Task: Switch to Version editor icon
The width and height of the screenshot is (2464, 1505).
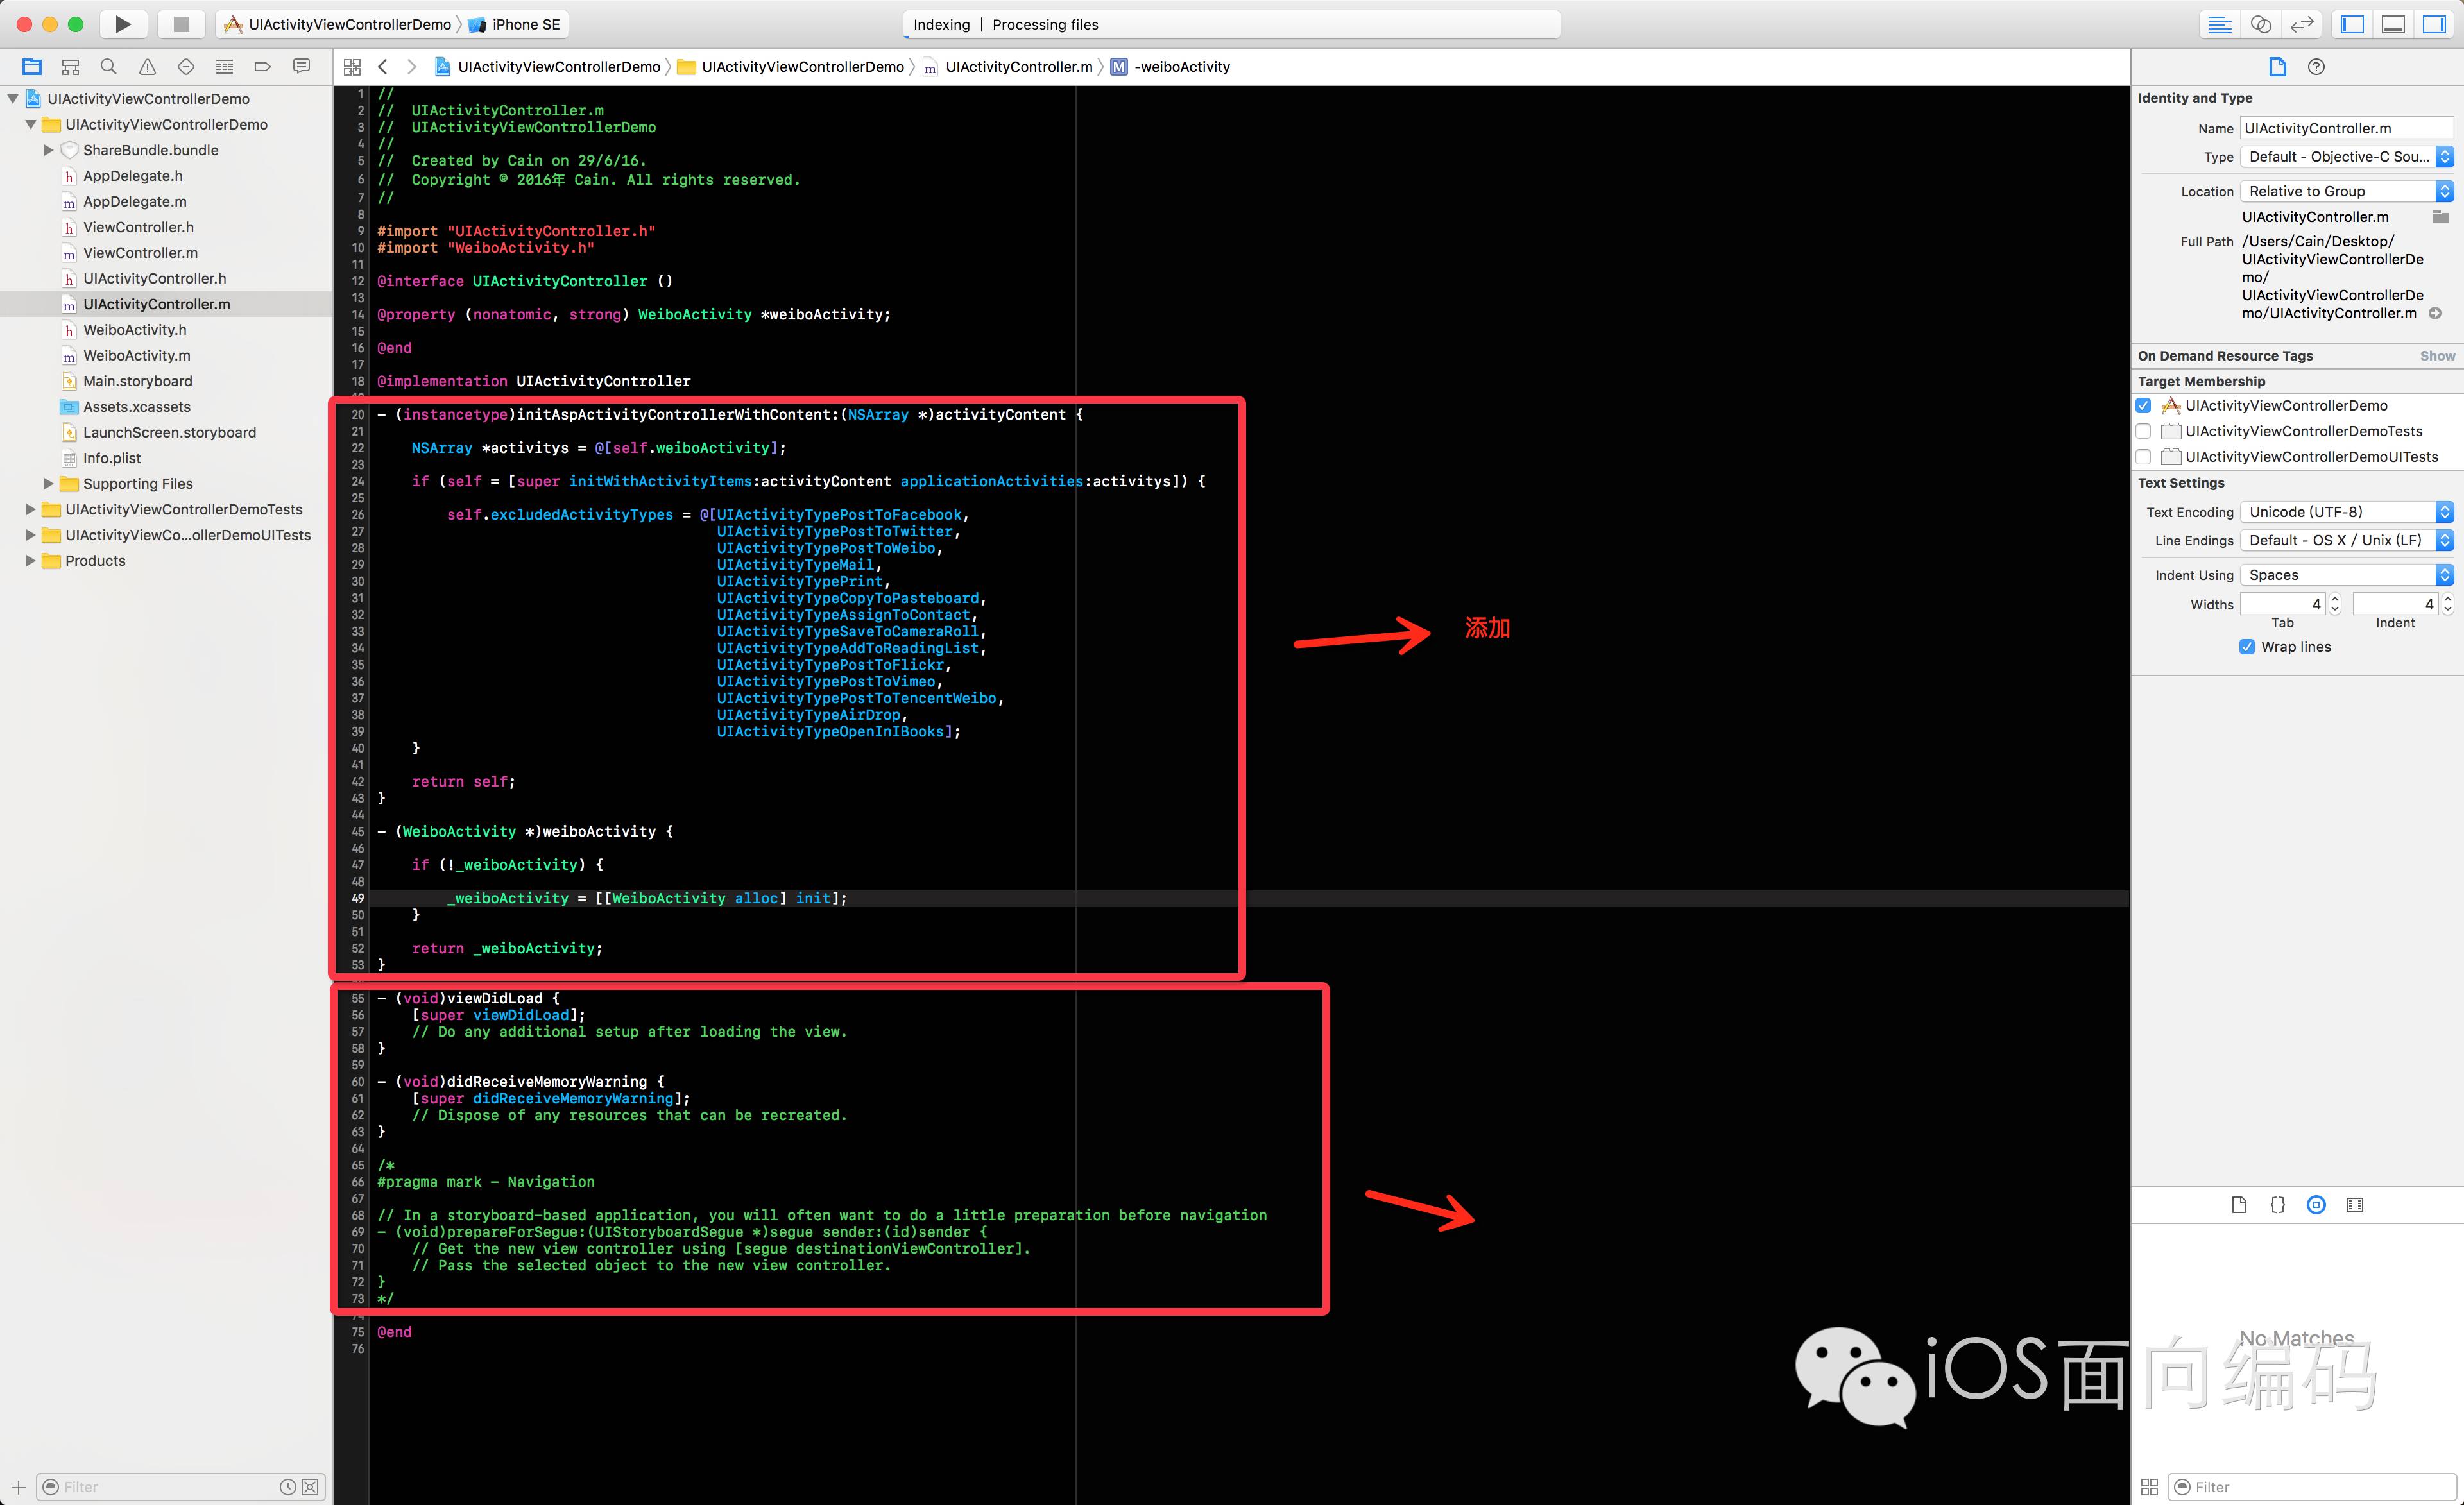Action: pyautogui.click(x=2302, y=24)
